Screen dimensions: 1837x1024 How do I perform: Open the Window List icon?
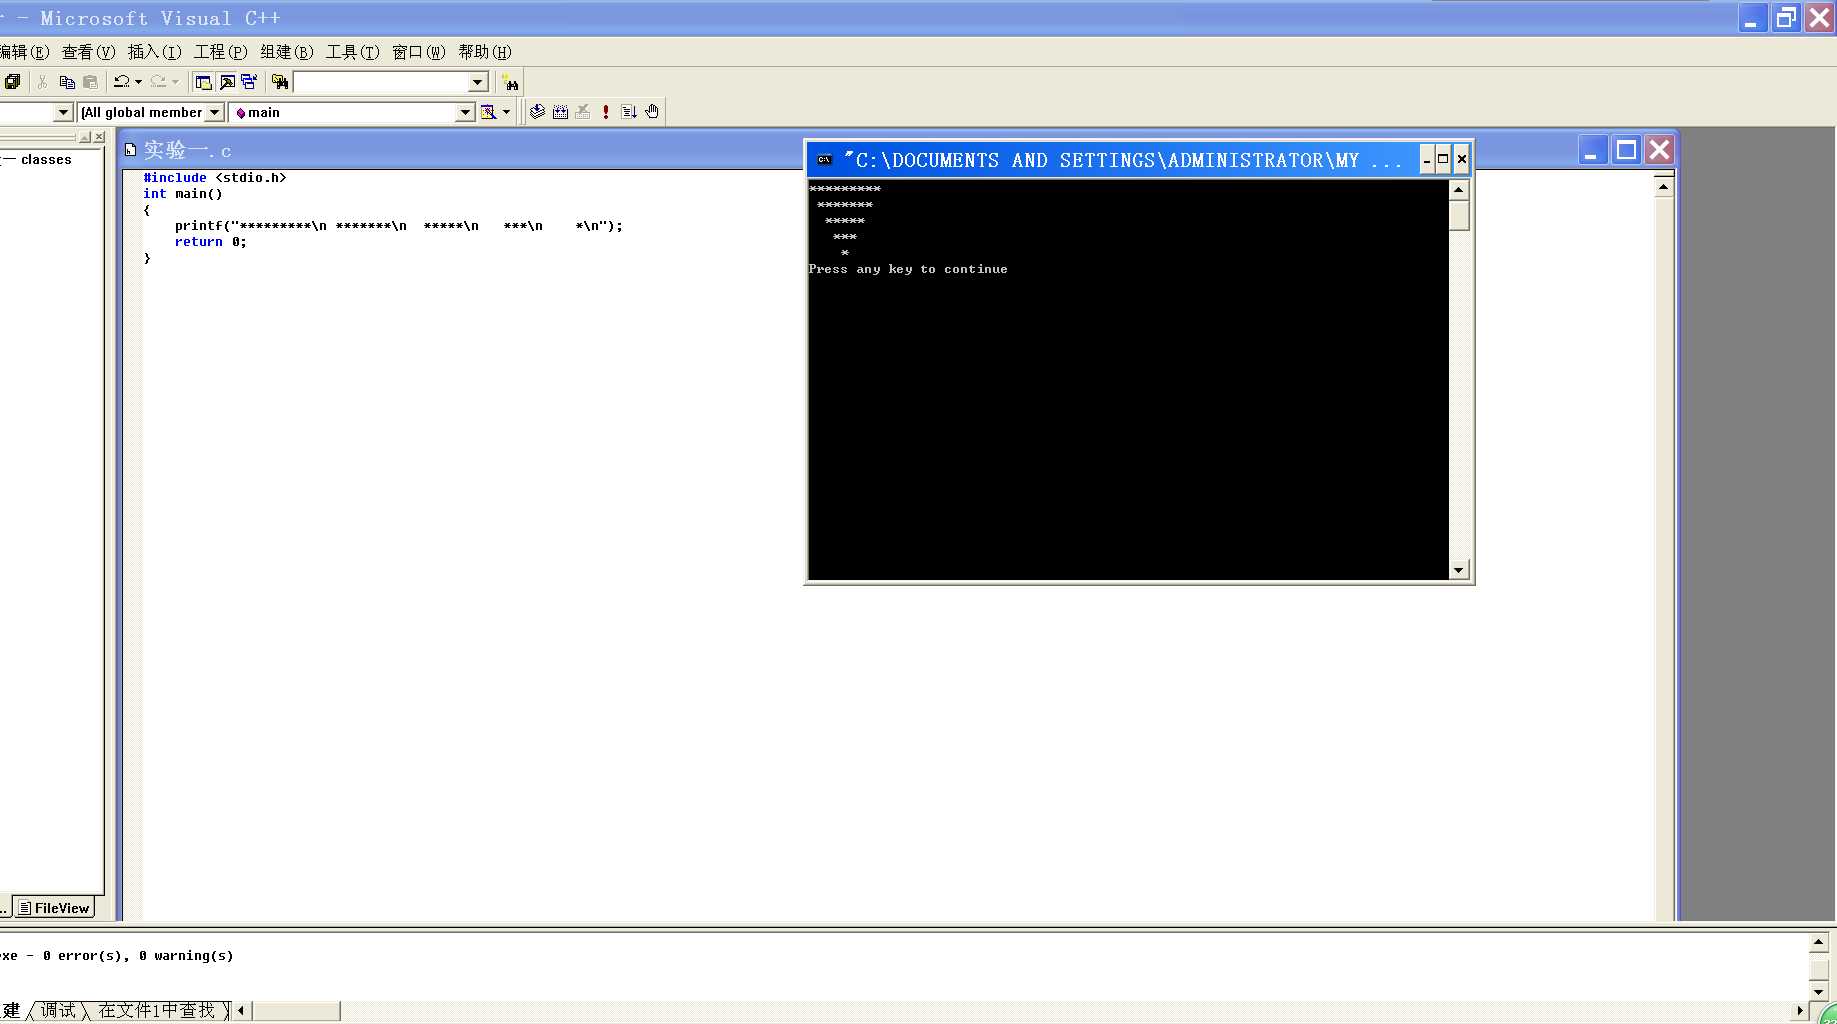tap(249, 82)
